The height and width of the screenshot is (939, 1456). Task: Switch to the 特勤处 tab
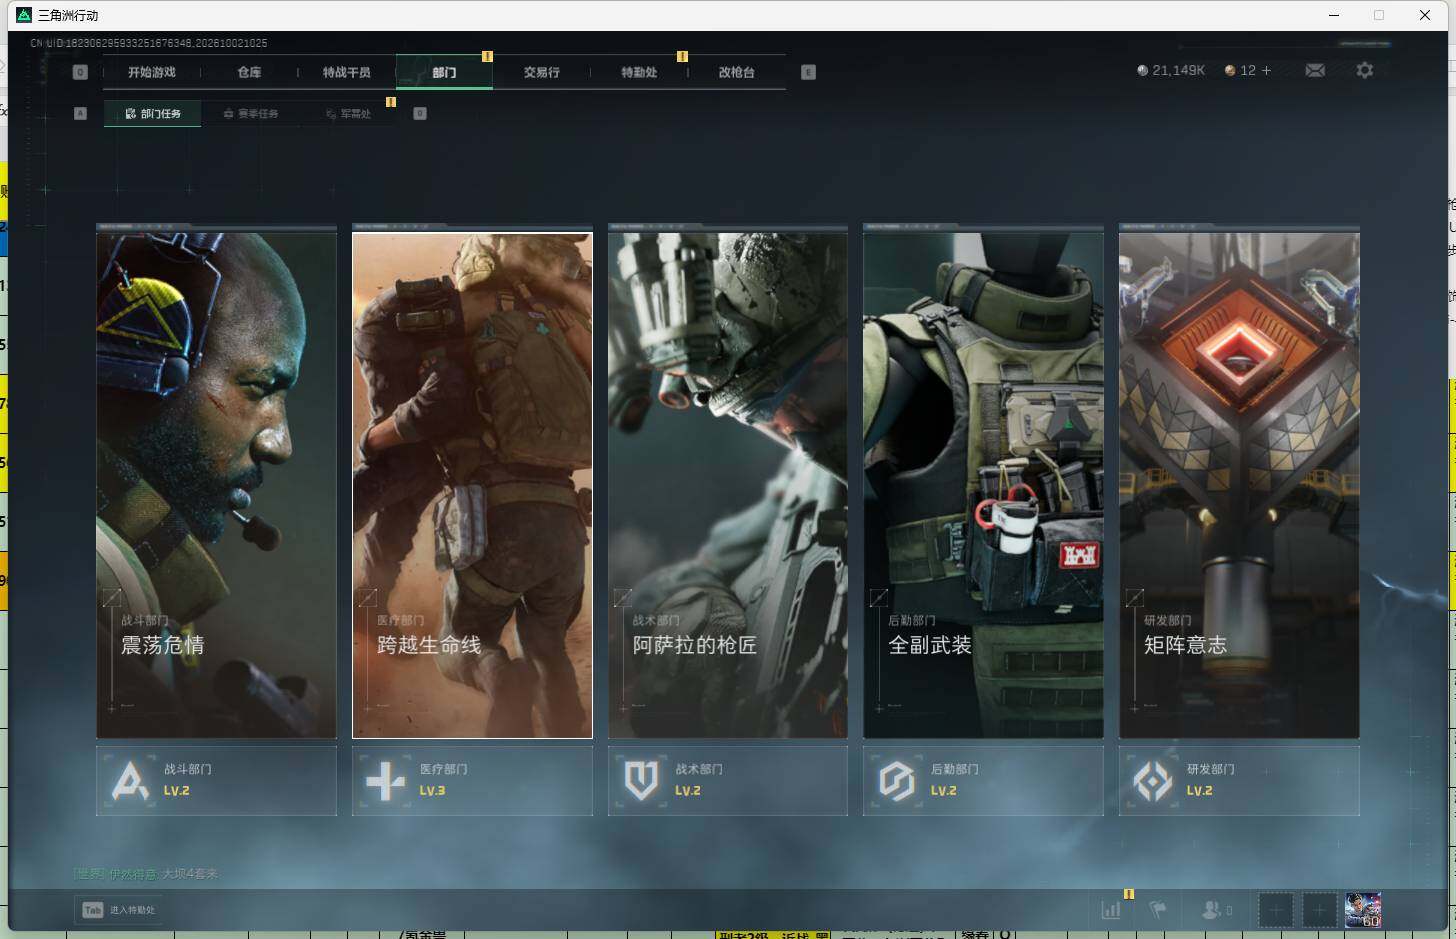point(639,72)
